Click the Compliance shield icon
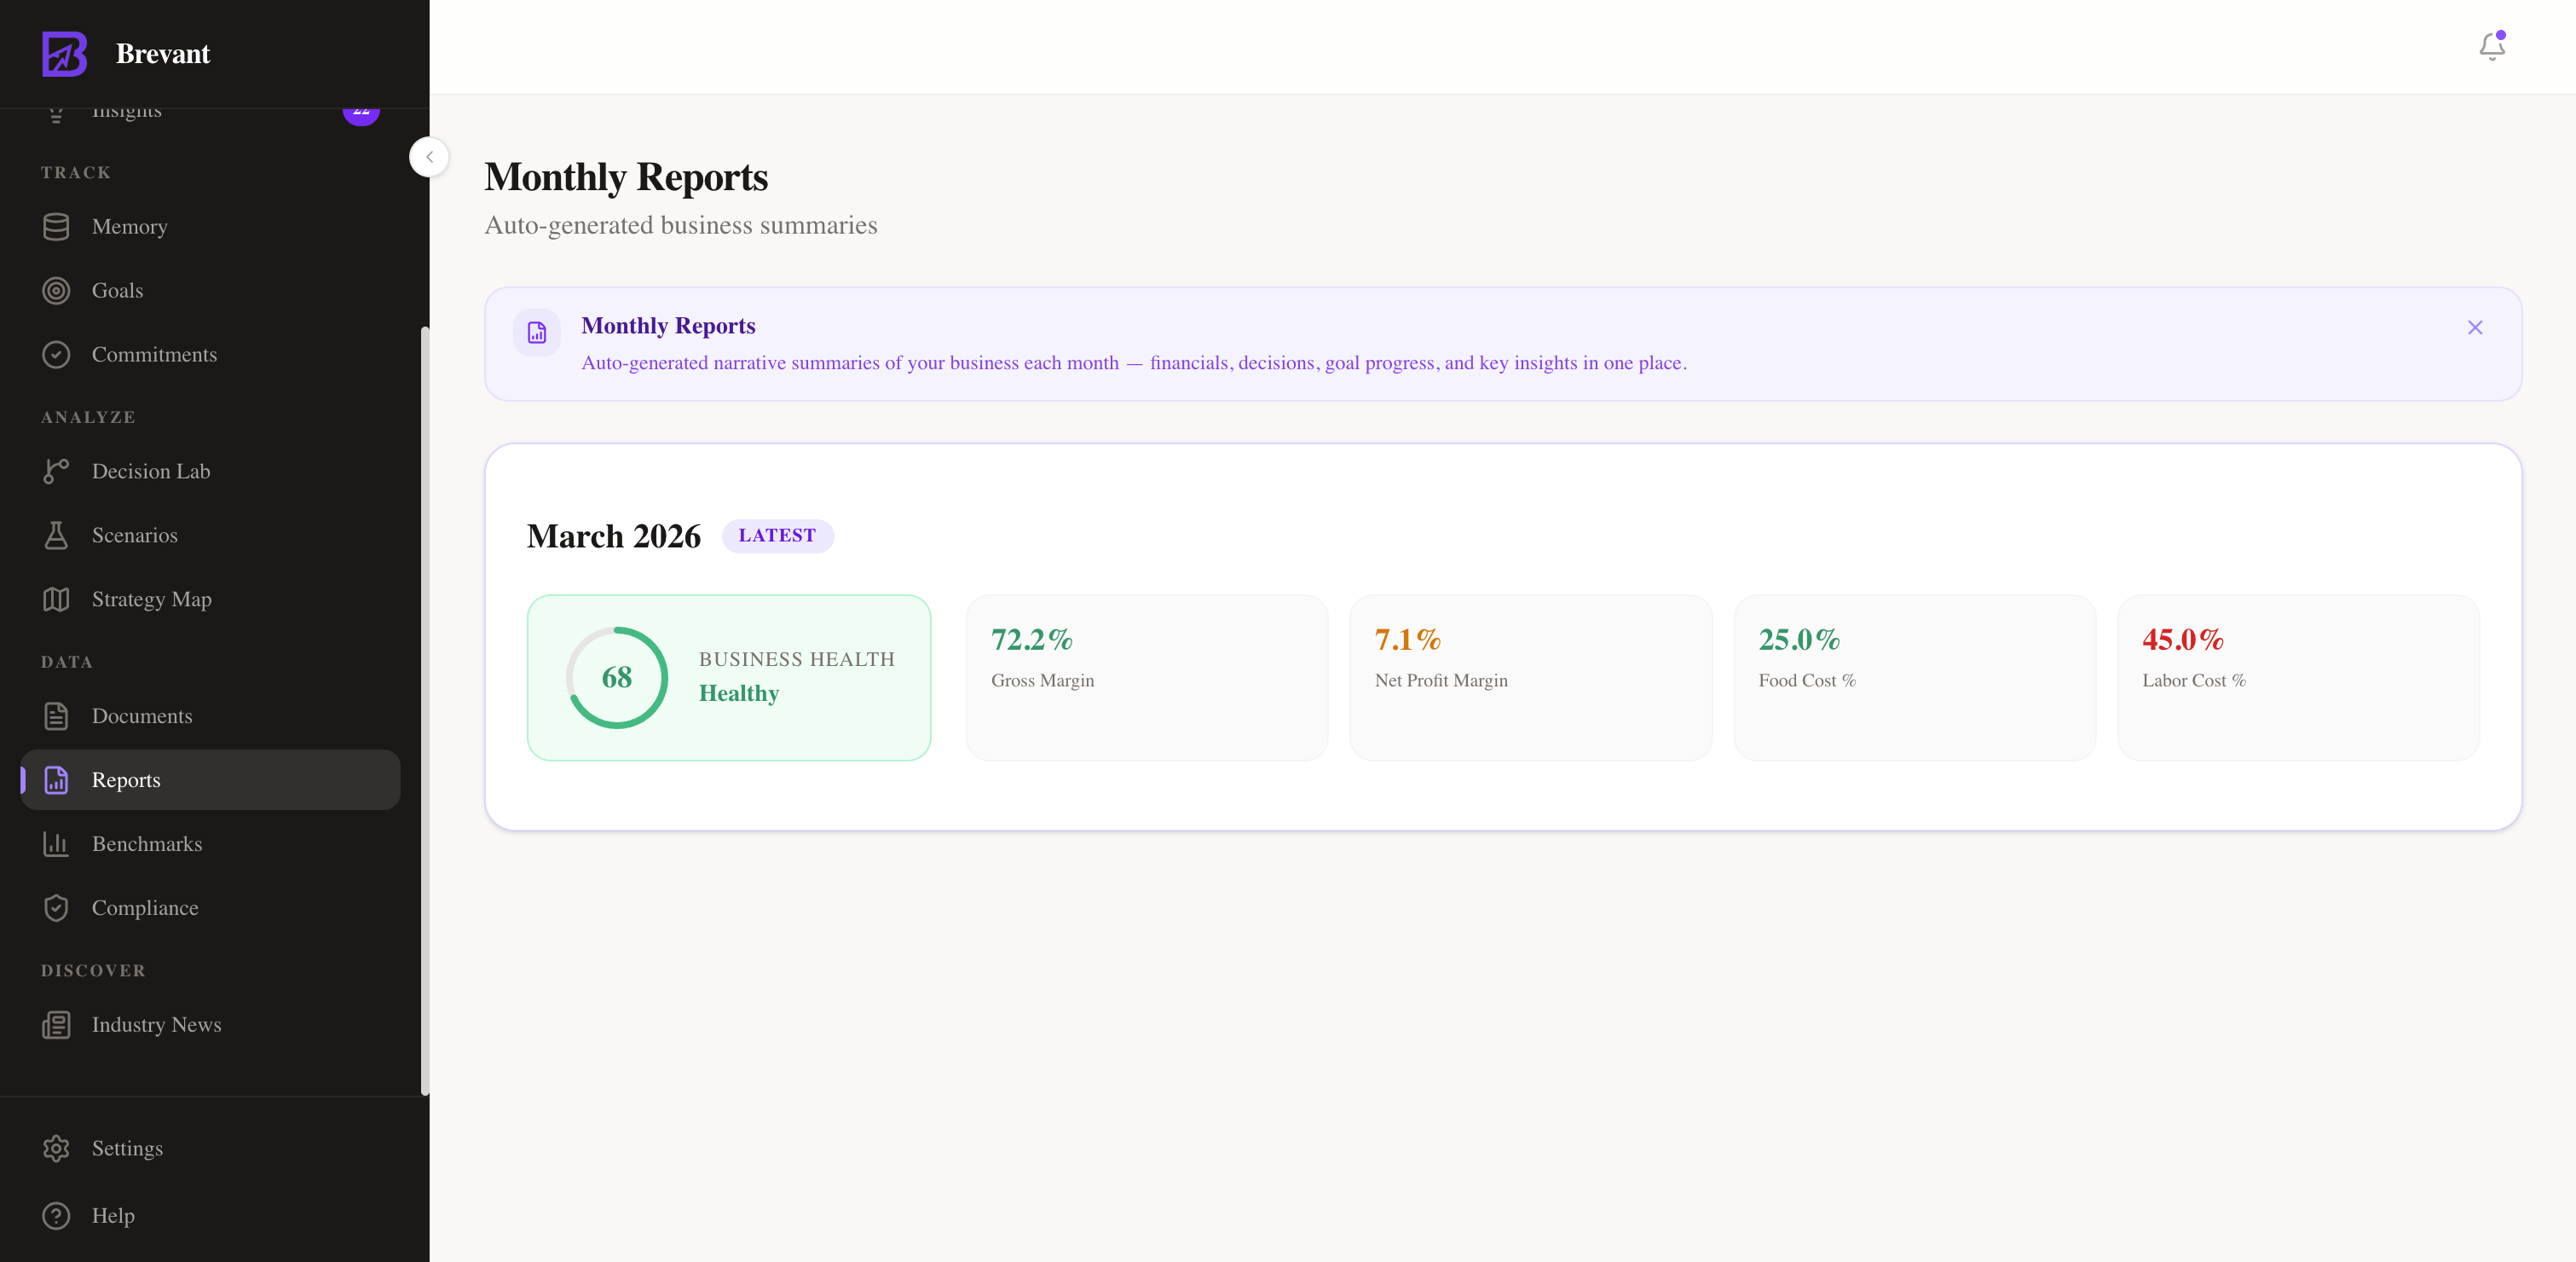Viewport: 2576px width, 1262px height. pos(56,908)
